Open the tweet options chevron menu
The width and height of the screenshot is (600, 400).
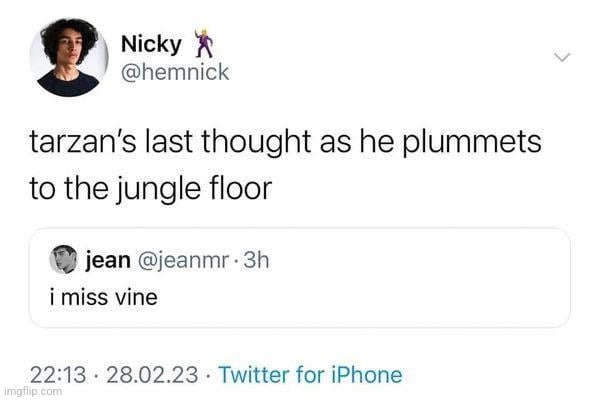(563, 57)
